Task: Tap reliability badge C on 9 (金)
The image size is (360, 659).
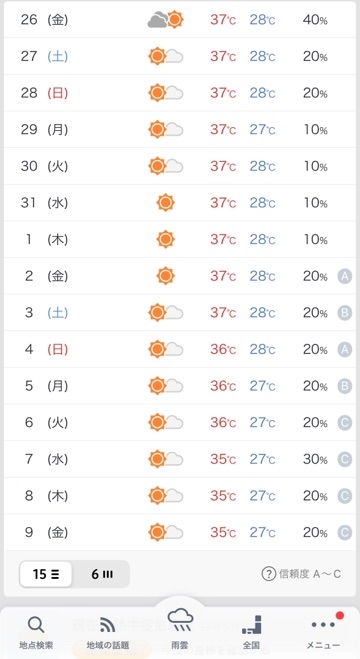Action: [x=344, y=533]
